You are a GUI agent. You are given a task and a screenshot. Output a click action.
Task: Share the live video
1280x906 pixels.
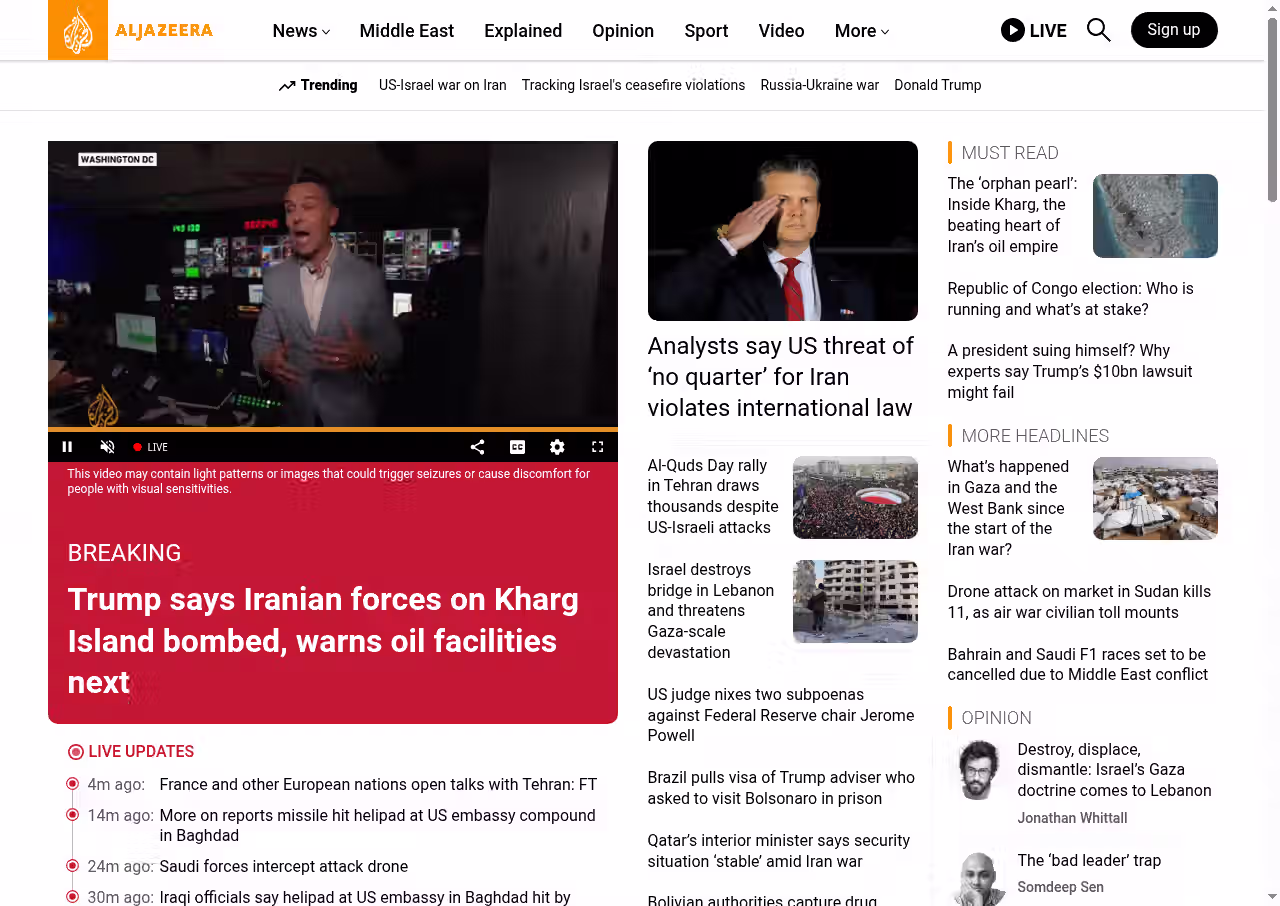click(x=477, y=447)
